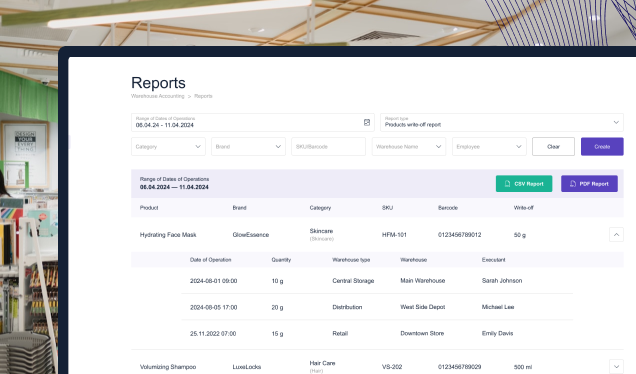Click the HFM-101 SKU cell
The width and height of the screenshot is (636, 374).
point(394,235)
